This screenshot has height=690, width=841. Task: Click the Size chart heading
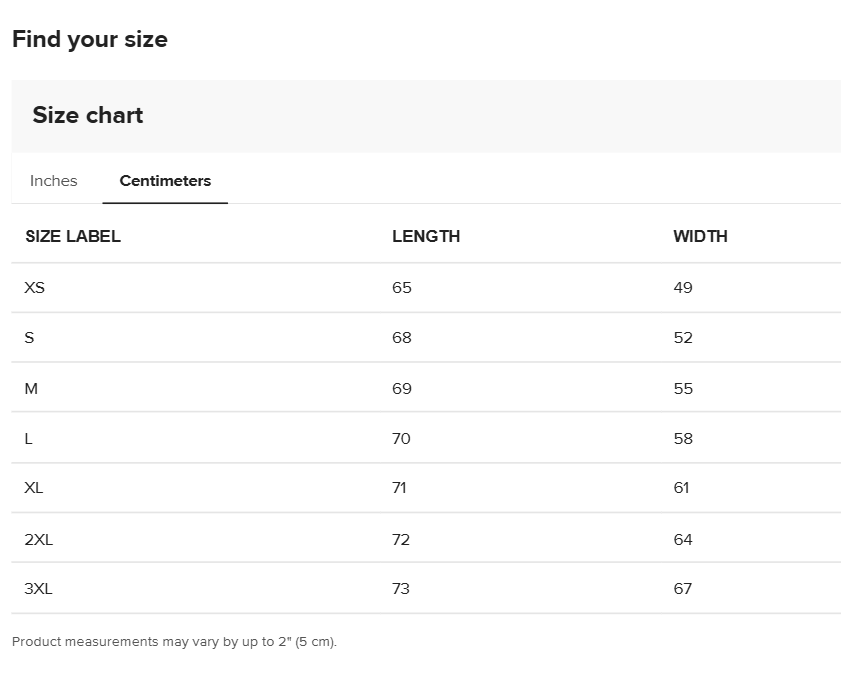(88, 115)
